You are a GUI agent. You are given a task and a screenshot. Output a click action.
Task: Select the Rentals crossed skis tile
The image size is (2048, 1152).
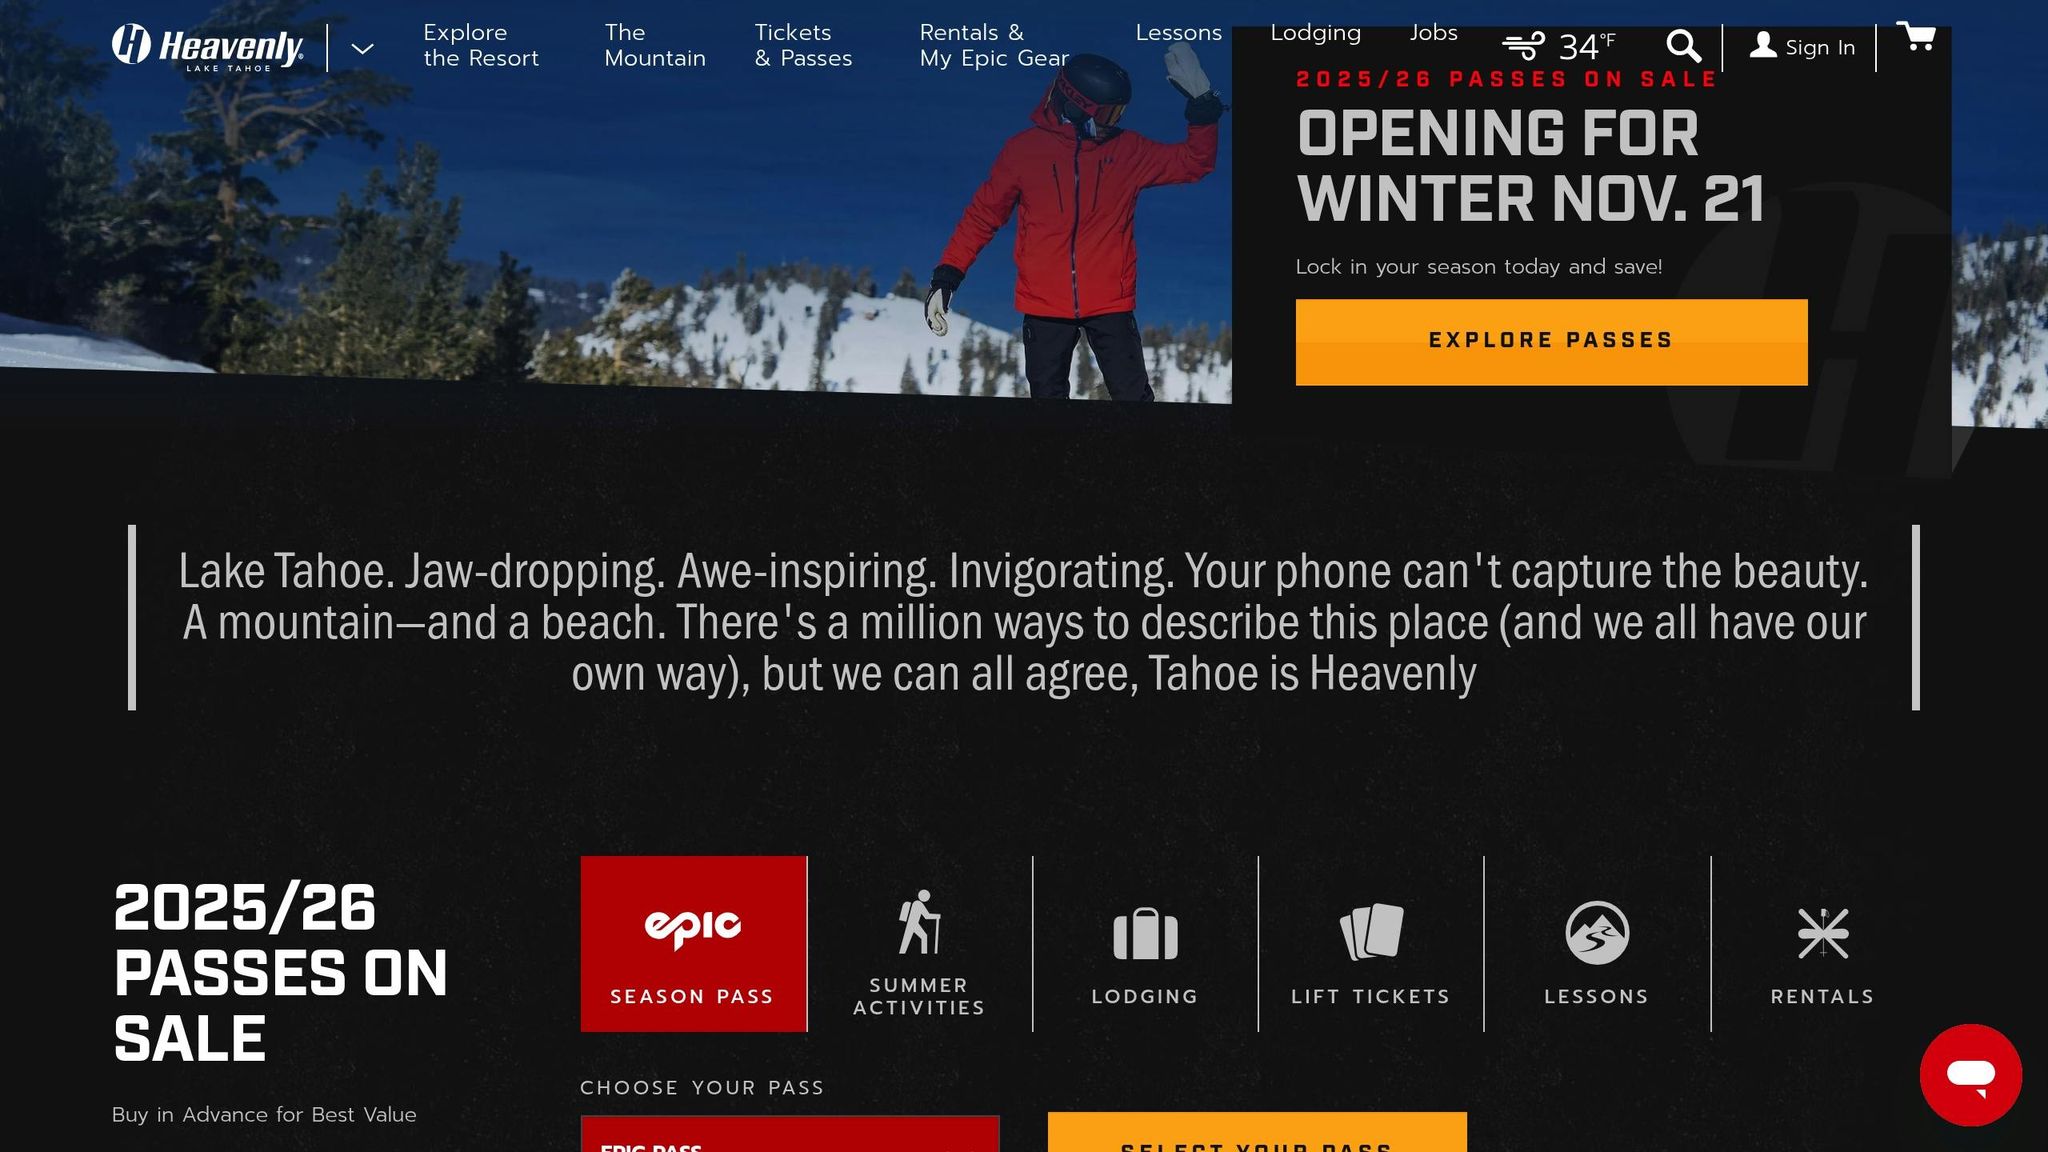[x=1823, y=944]
